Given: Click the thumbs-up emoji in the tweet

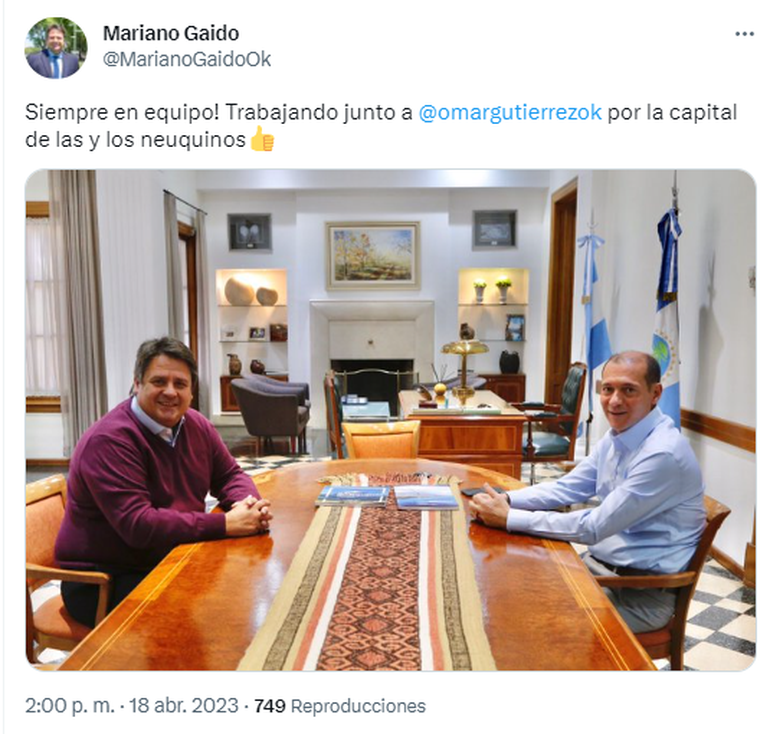Looking at the screenshot, I should tap(262, 139).
